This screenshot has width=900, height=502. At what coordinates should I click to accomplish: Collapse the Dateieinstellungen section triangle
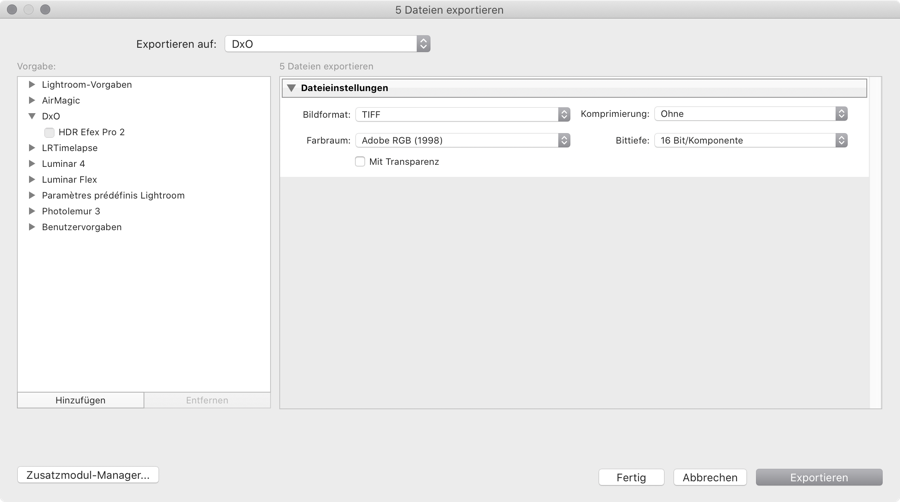(291, 88)
